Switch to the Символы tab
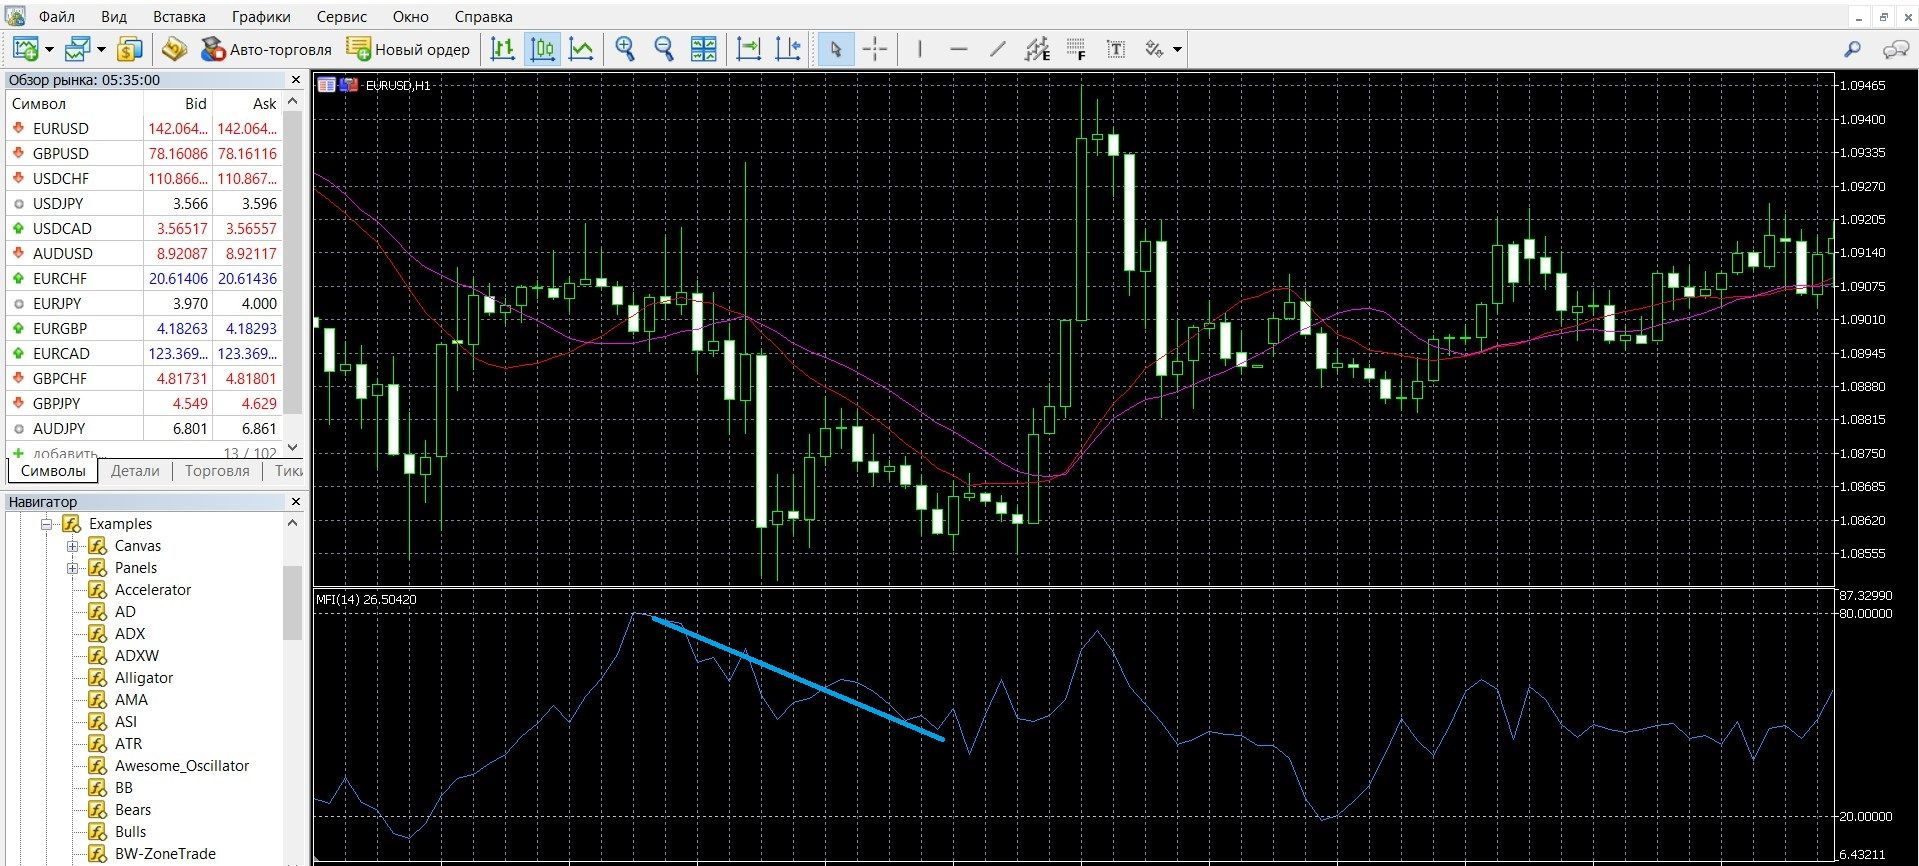 click(x=53, y=470)
